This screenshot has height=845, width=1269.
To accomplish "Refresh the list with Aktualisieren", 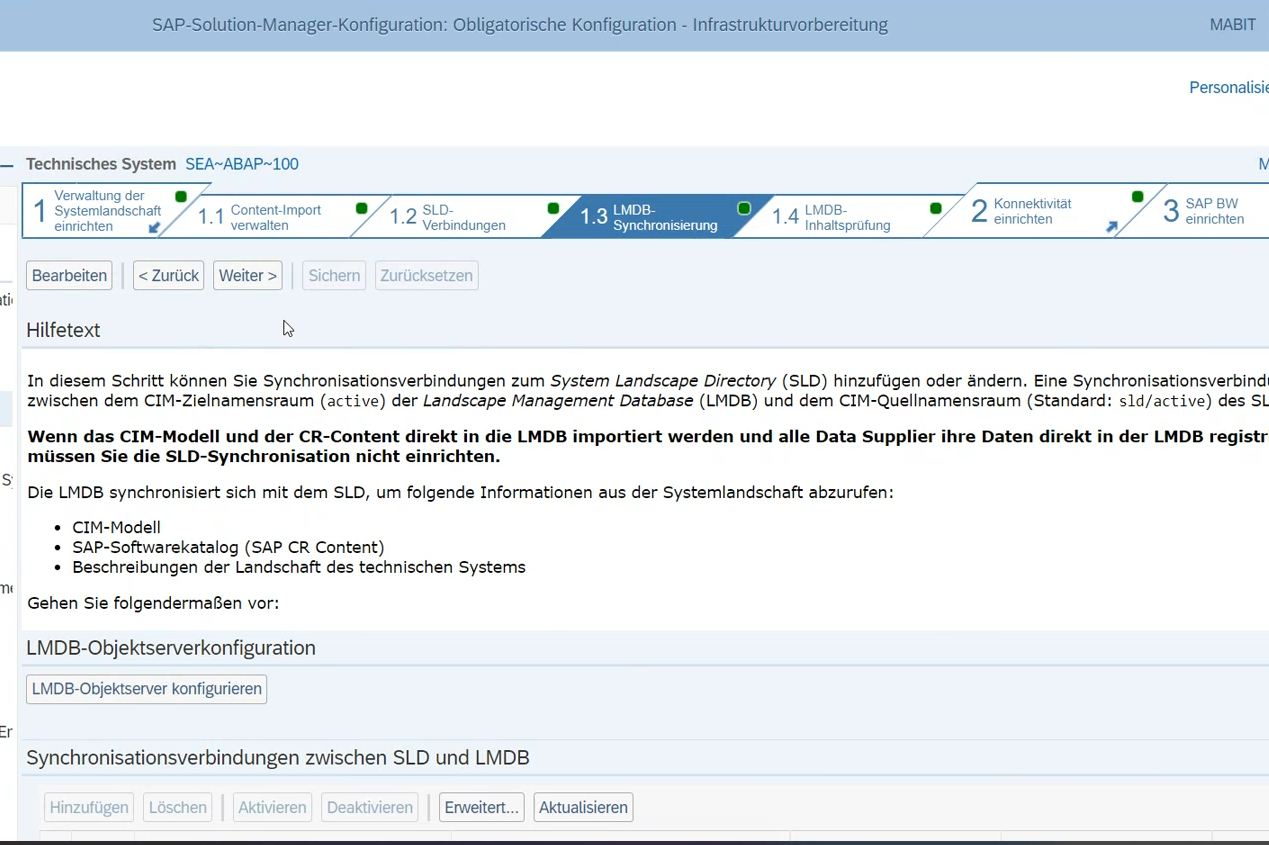I will pos(583,808).
